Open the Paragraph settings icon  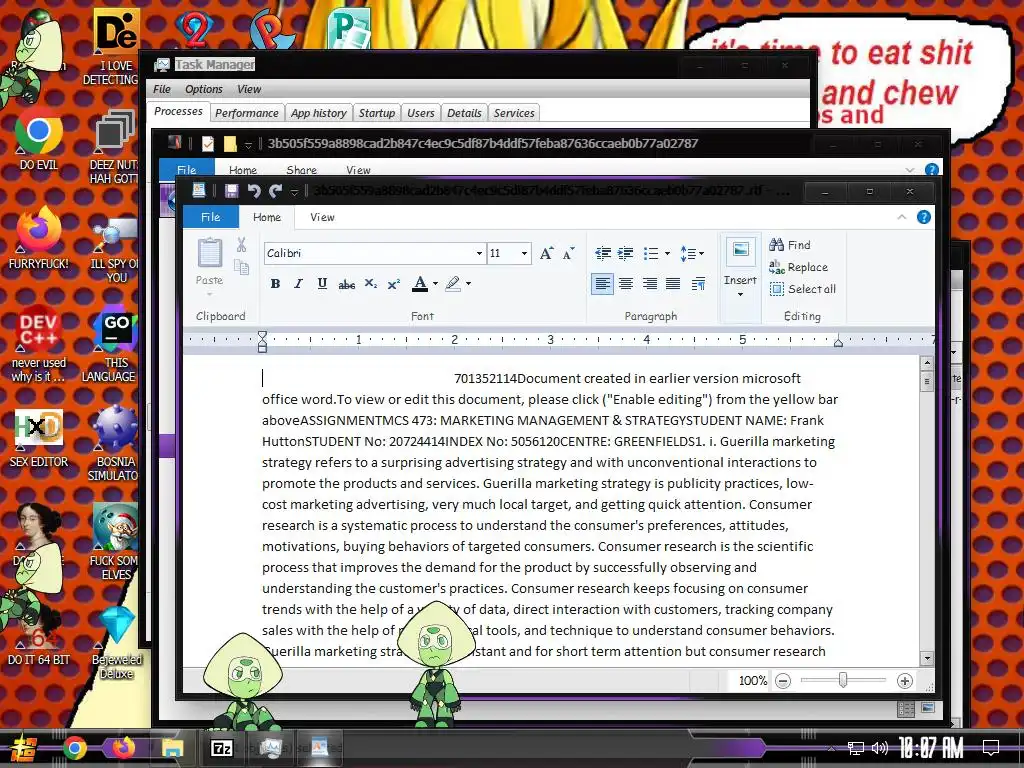pyautogui.click(x=698, y=283)
